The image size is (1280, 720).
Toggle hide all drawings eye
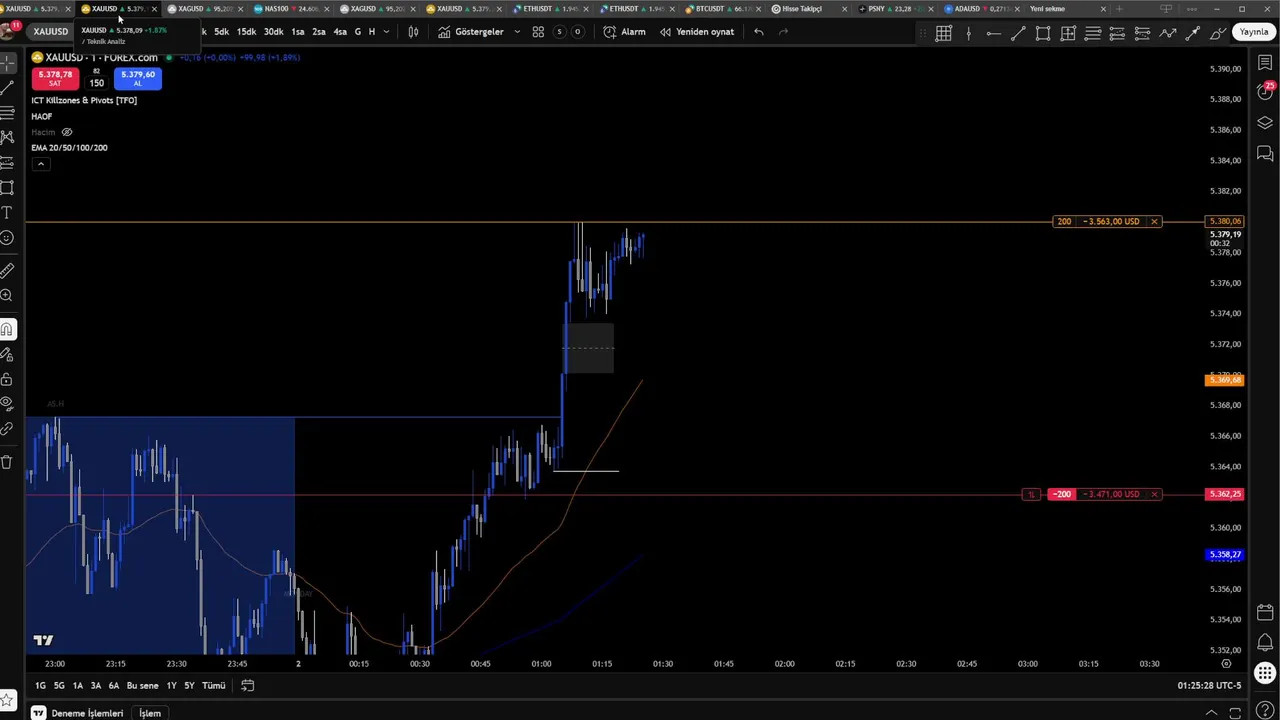[7, 404]
